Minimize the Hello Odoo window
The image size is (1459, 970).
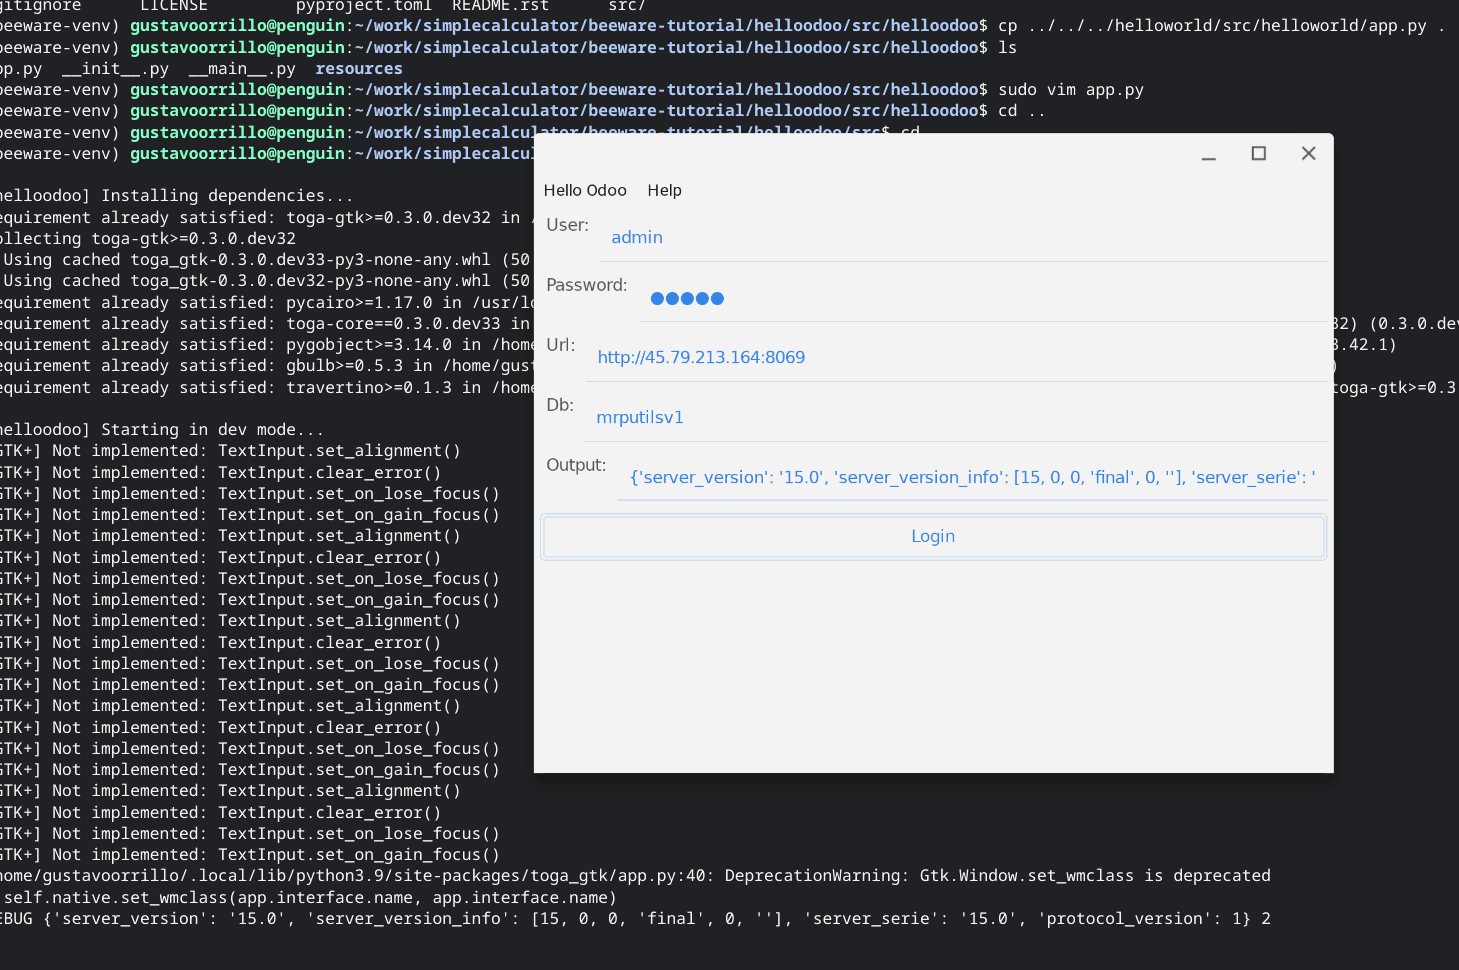coord(1209,154)
